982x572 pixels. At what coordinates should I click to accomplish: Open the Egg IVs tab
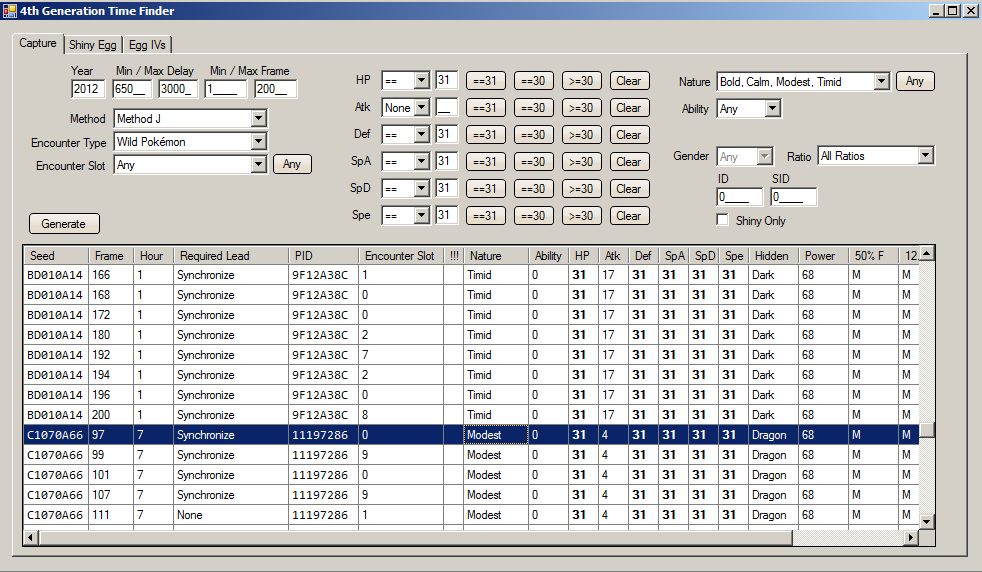pyautogui.click(x=147, y=44)
